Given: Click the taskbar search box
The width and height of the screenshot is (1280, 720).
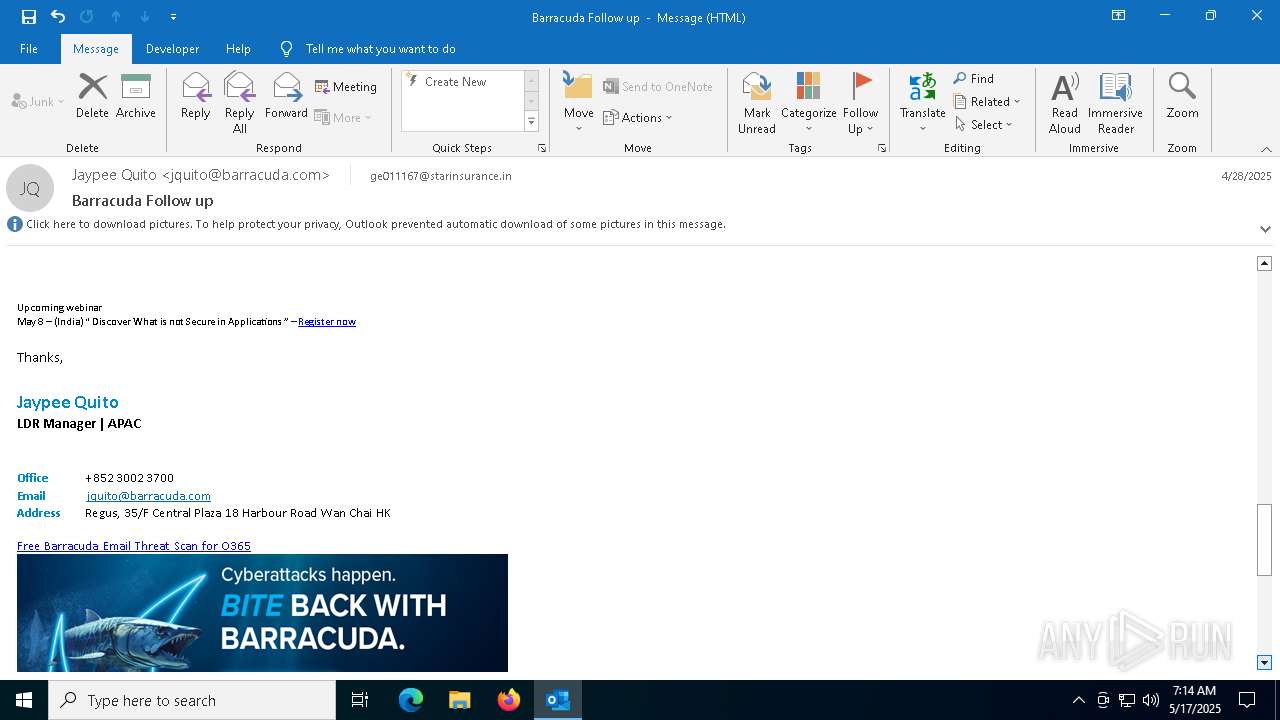Looking at the screenshot, I should tap(192, 700).
